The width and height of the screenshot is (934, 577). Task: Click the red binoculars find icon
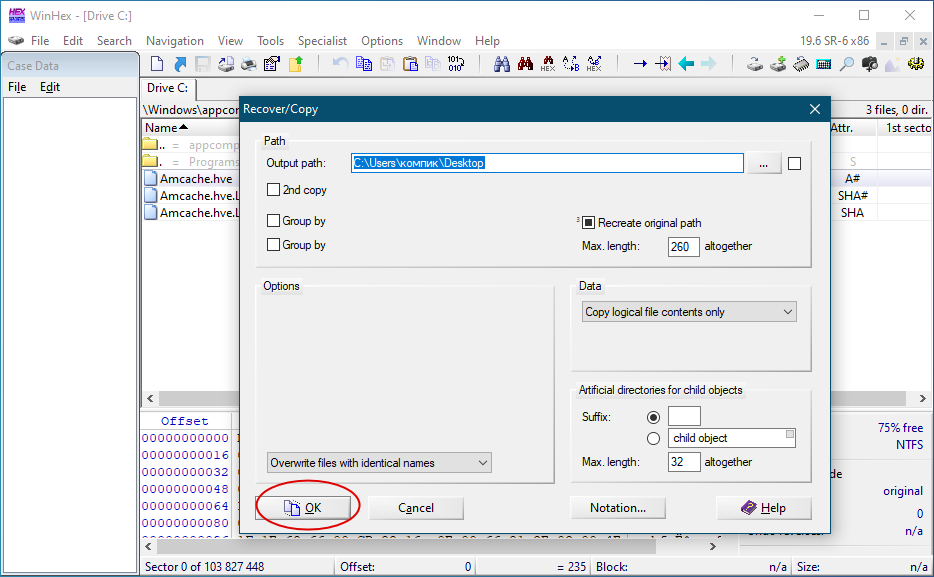(525, 64)
